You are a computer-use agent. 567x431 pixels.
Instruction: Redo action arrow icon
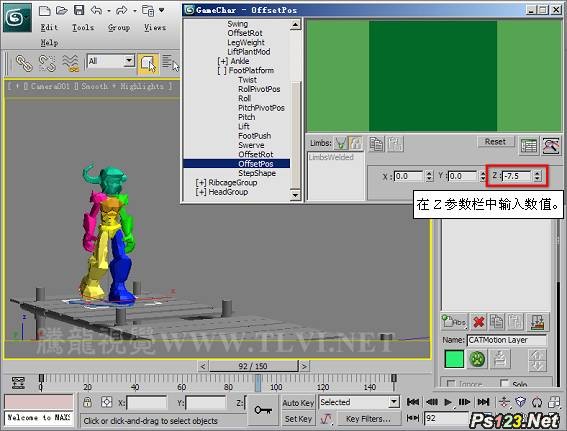(x=122, y=10)
